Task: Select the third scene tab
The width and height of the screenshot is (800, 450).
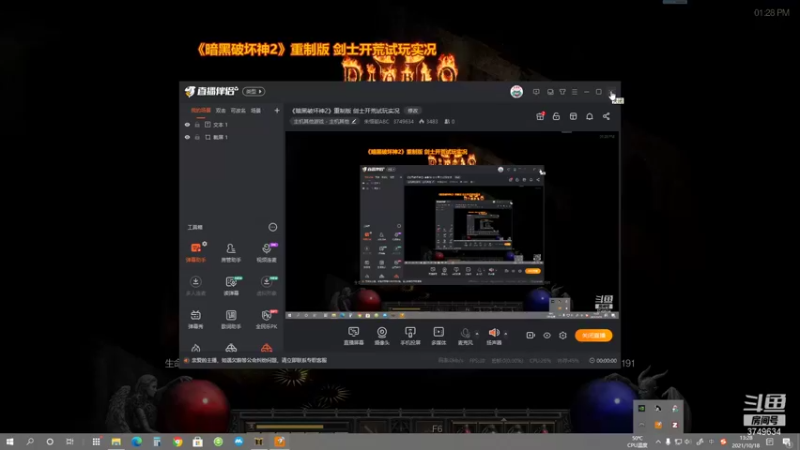Action: pos(238,110)
